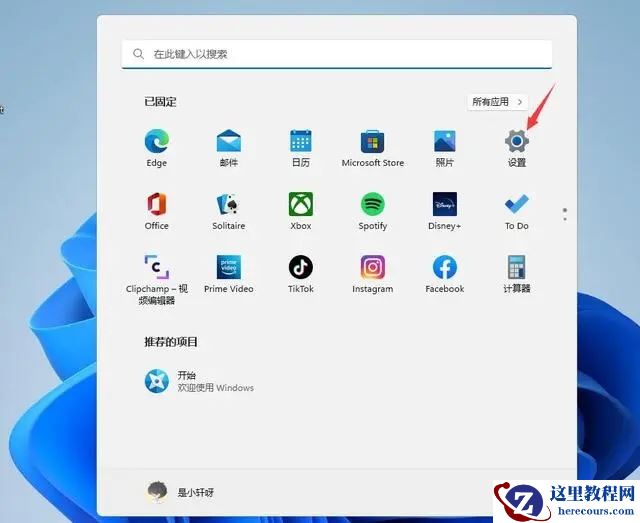640x523 pixels.
Task: Start the Solitaire game
Action: click(x=229, y=211)
